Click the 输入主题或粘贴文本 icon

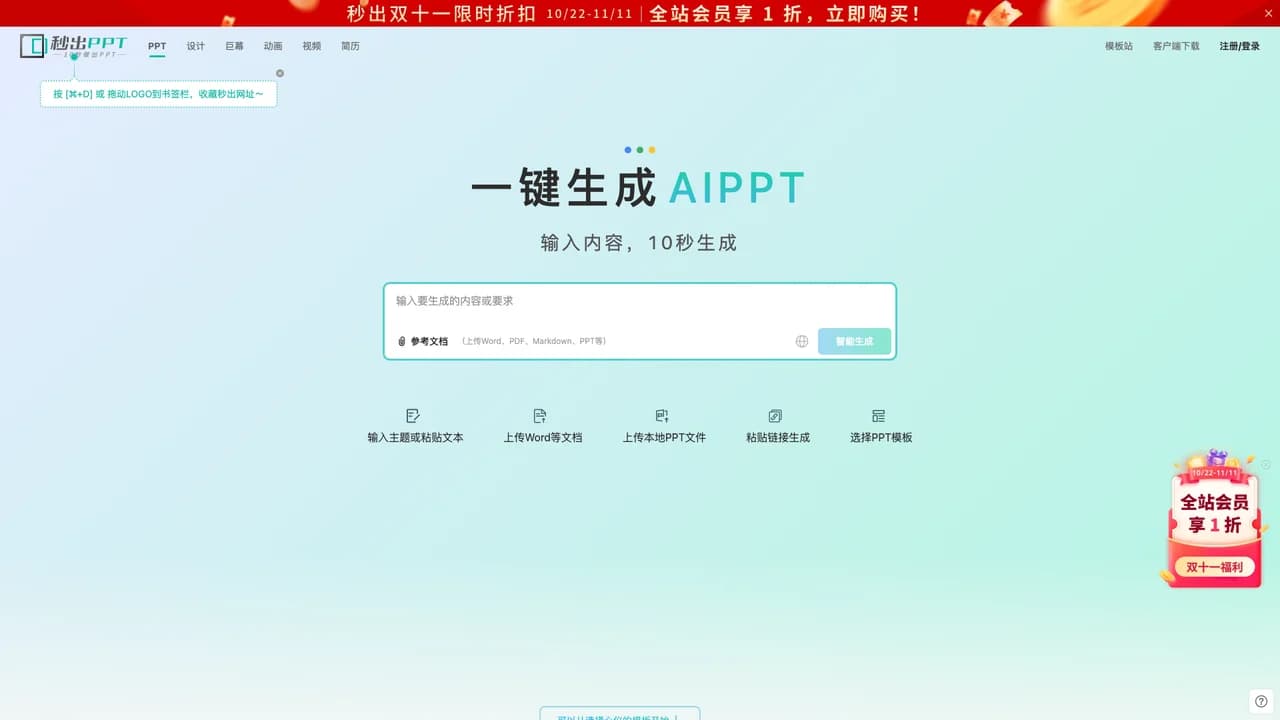pos(413,416)
